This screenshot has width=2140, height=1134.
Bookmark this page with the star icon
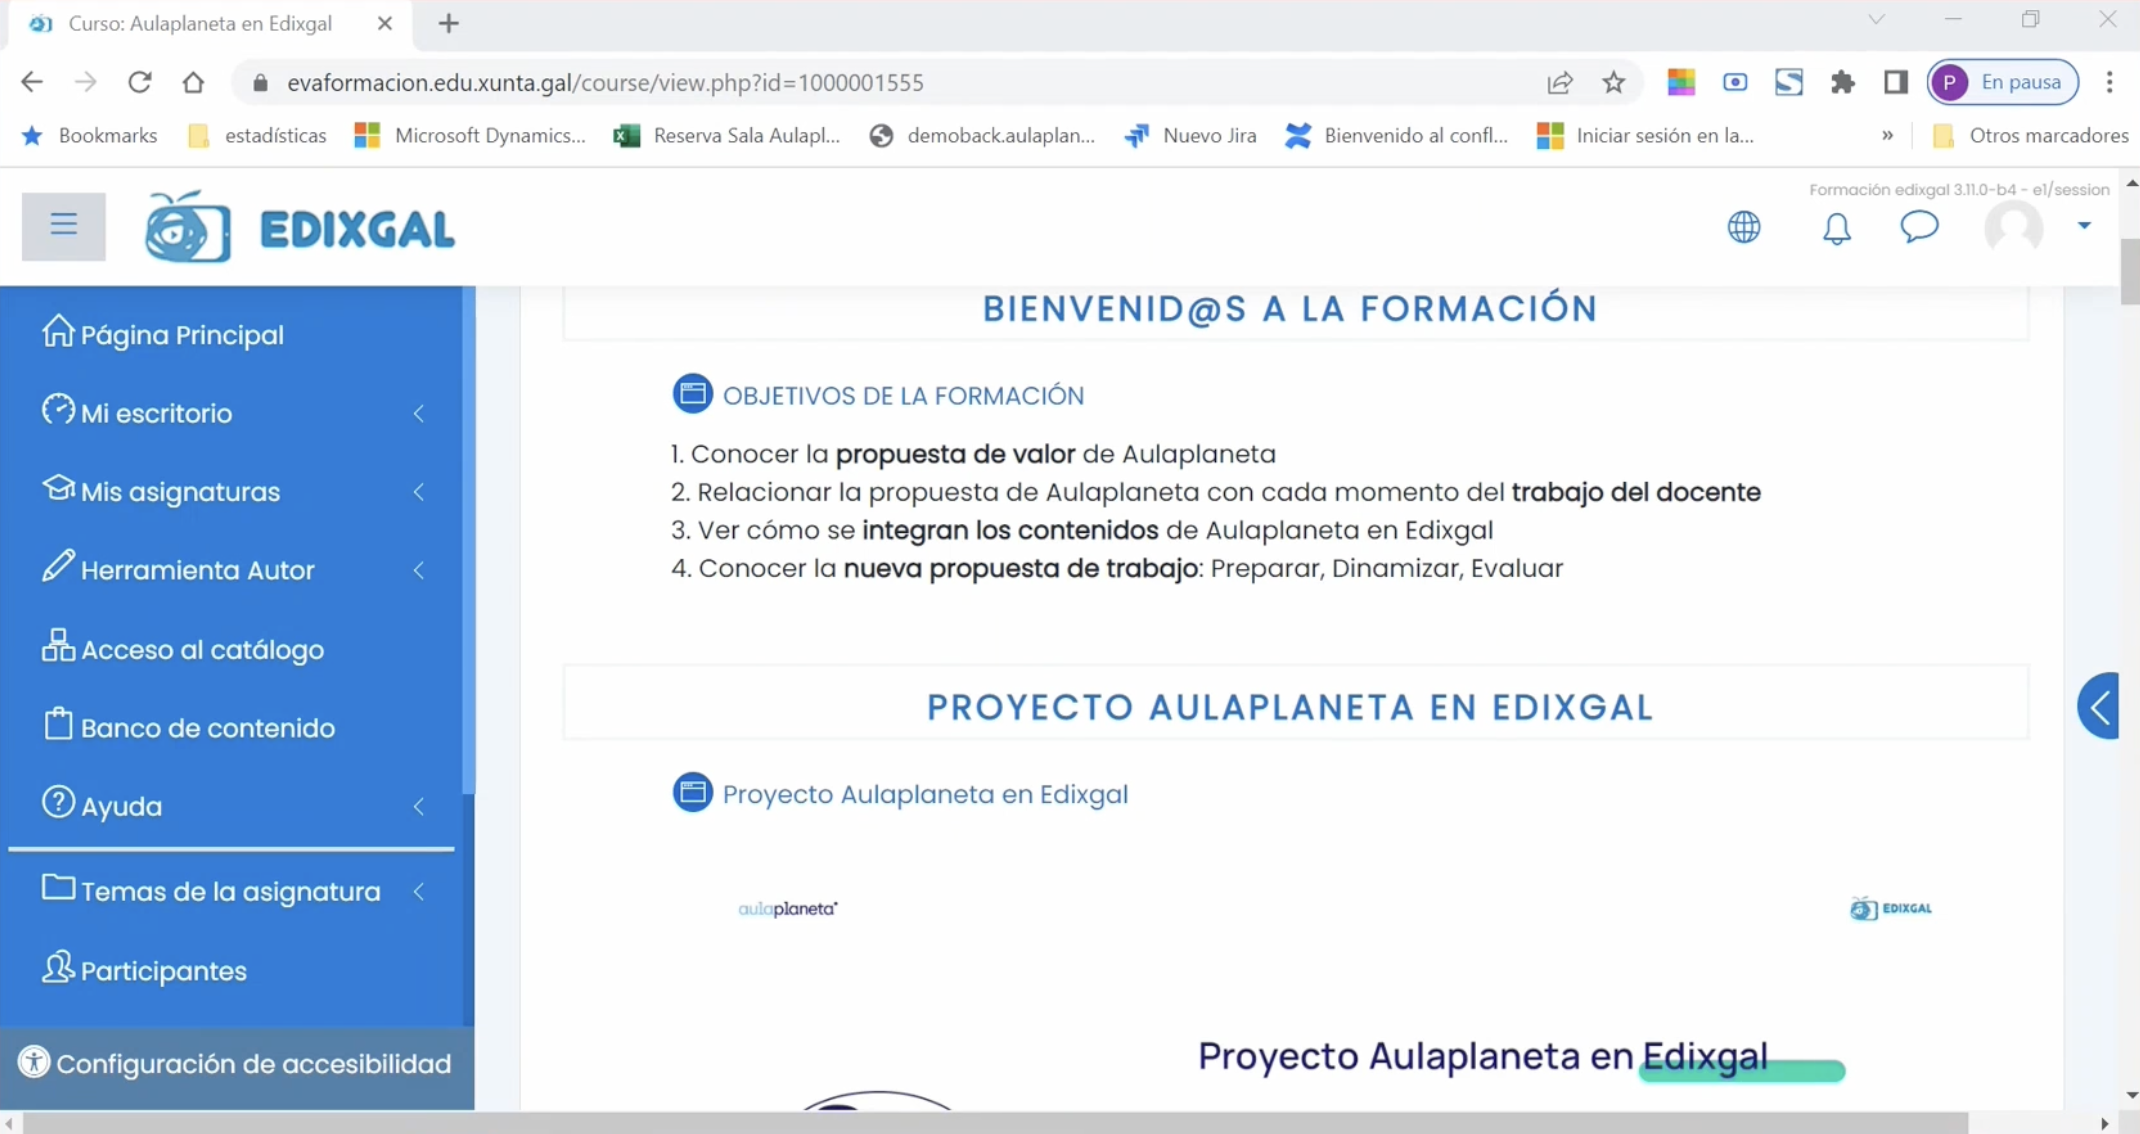pos(1613,82)
